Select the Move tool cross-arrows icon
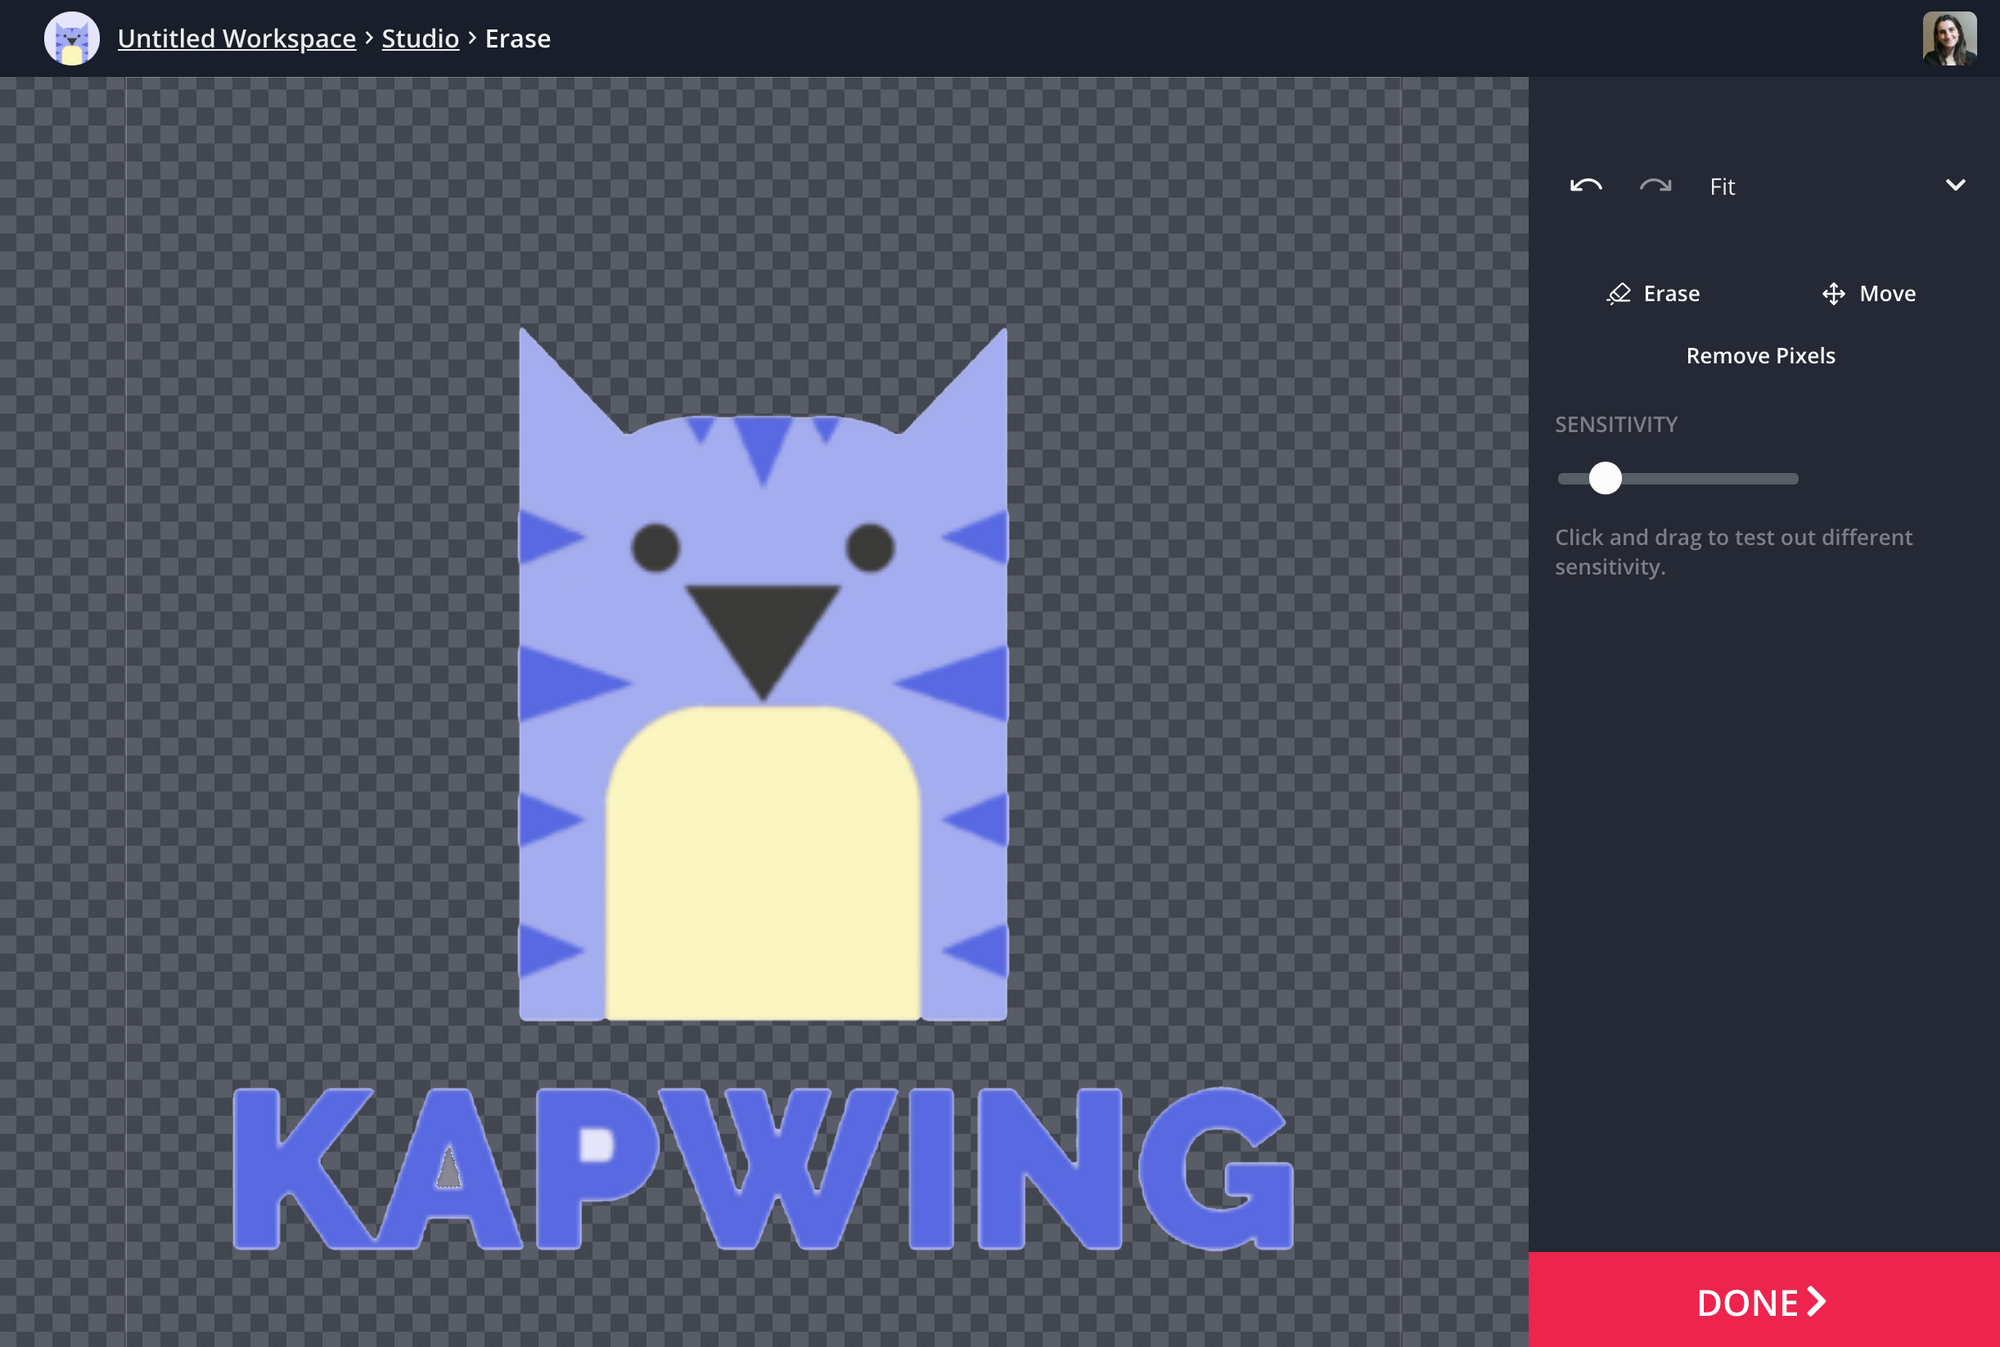 [x=1833, y=294]
